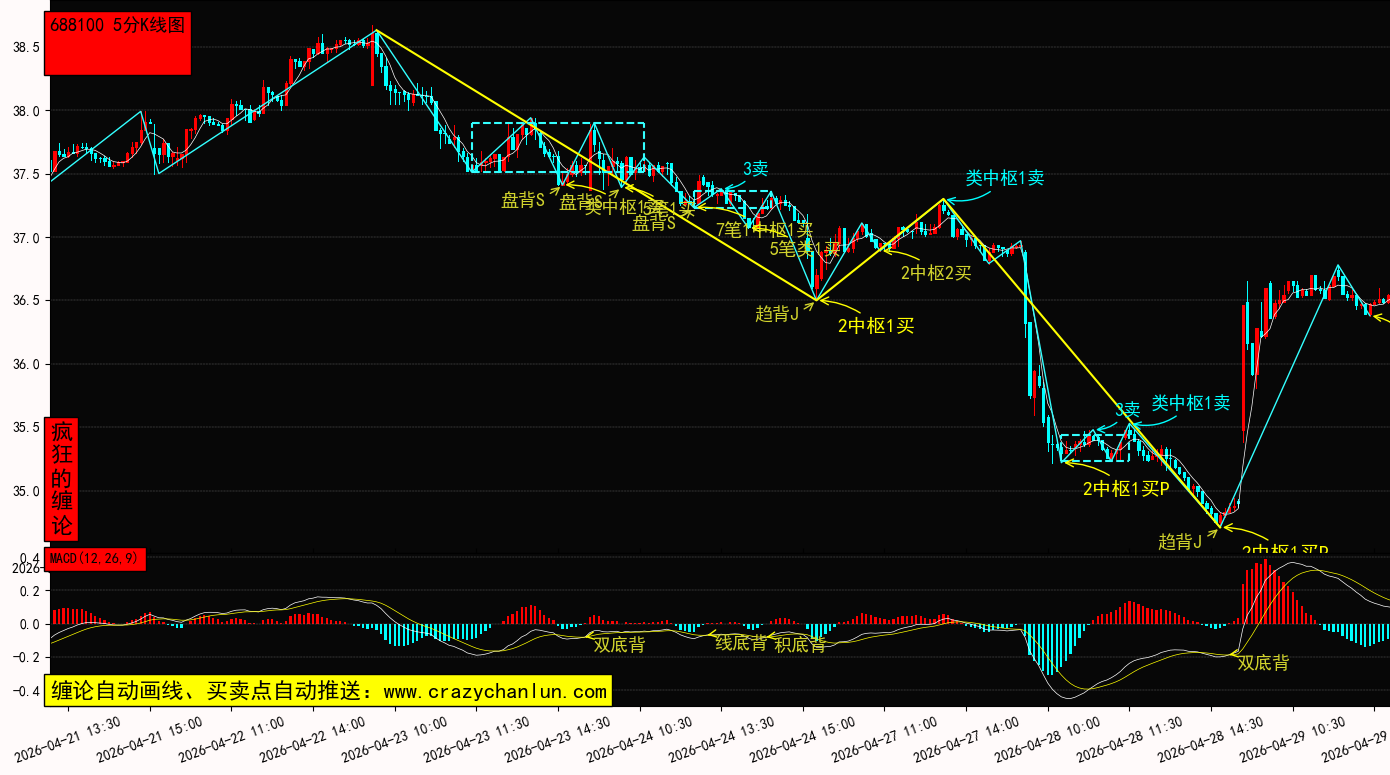Click the 积底背 MACD divergence label
Image resolution: width=1390 pixels, height=775 pixels.
800,645
